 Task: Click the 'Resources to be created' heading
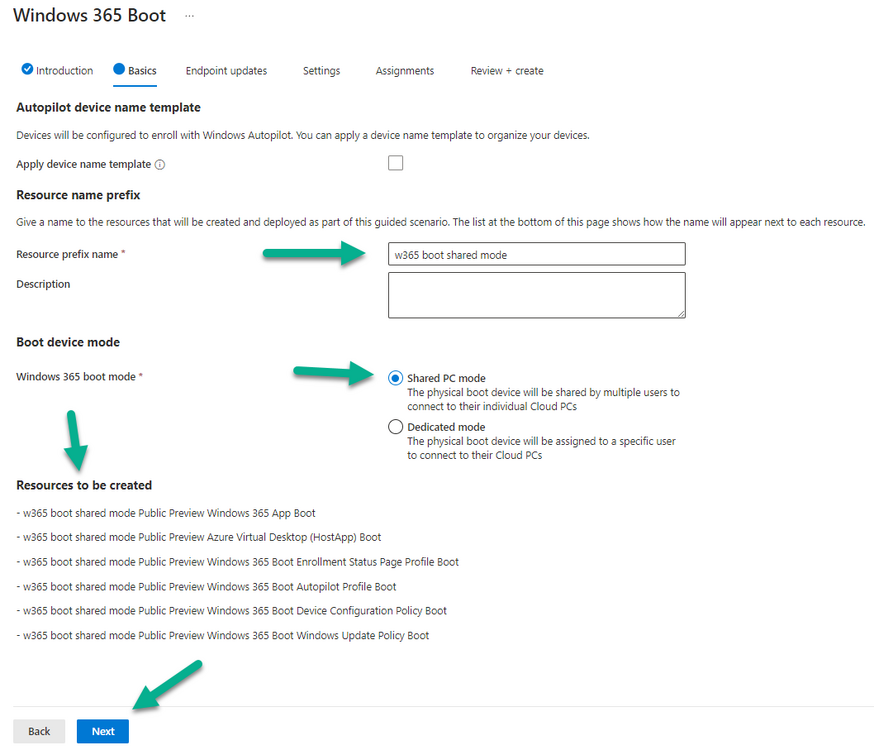[84, 485]
